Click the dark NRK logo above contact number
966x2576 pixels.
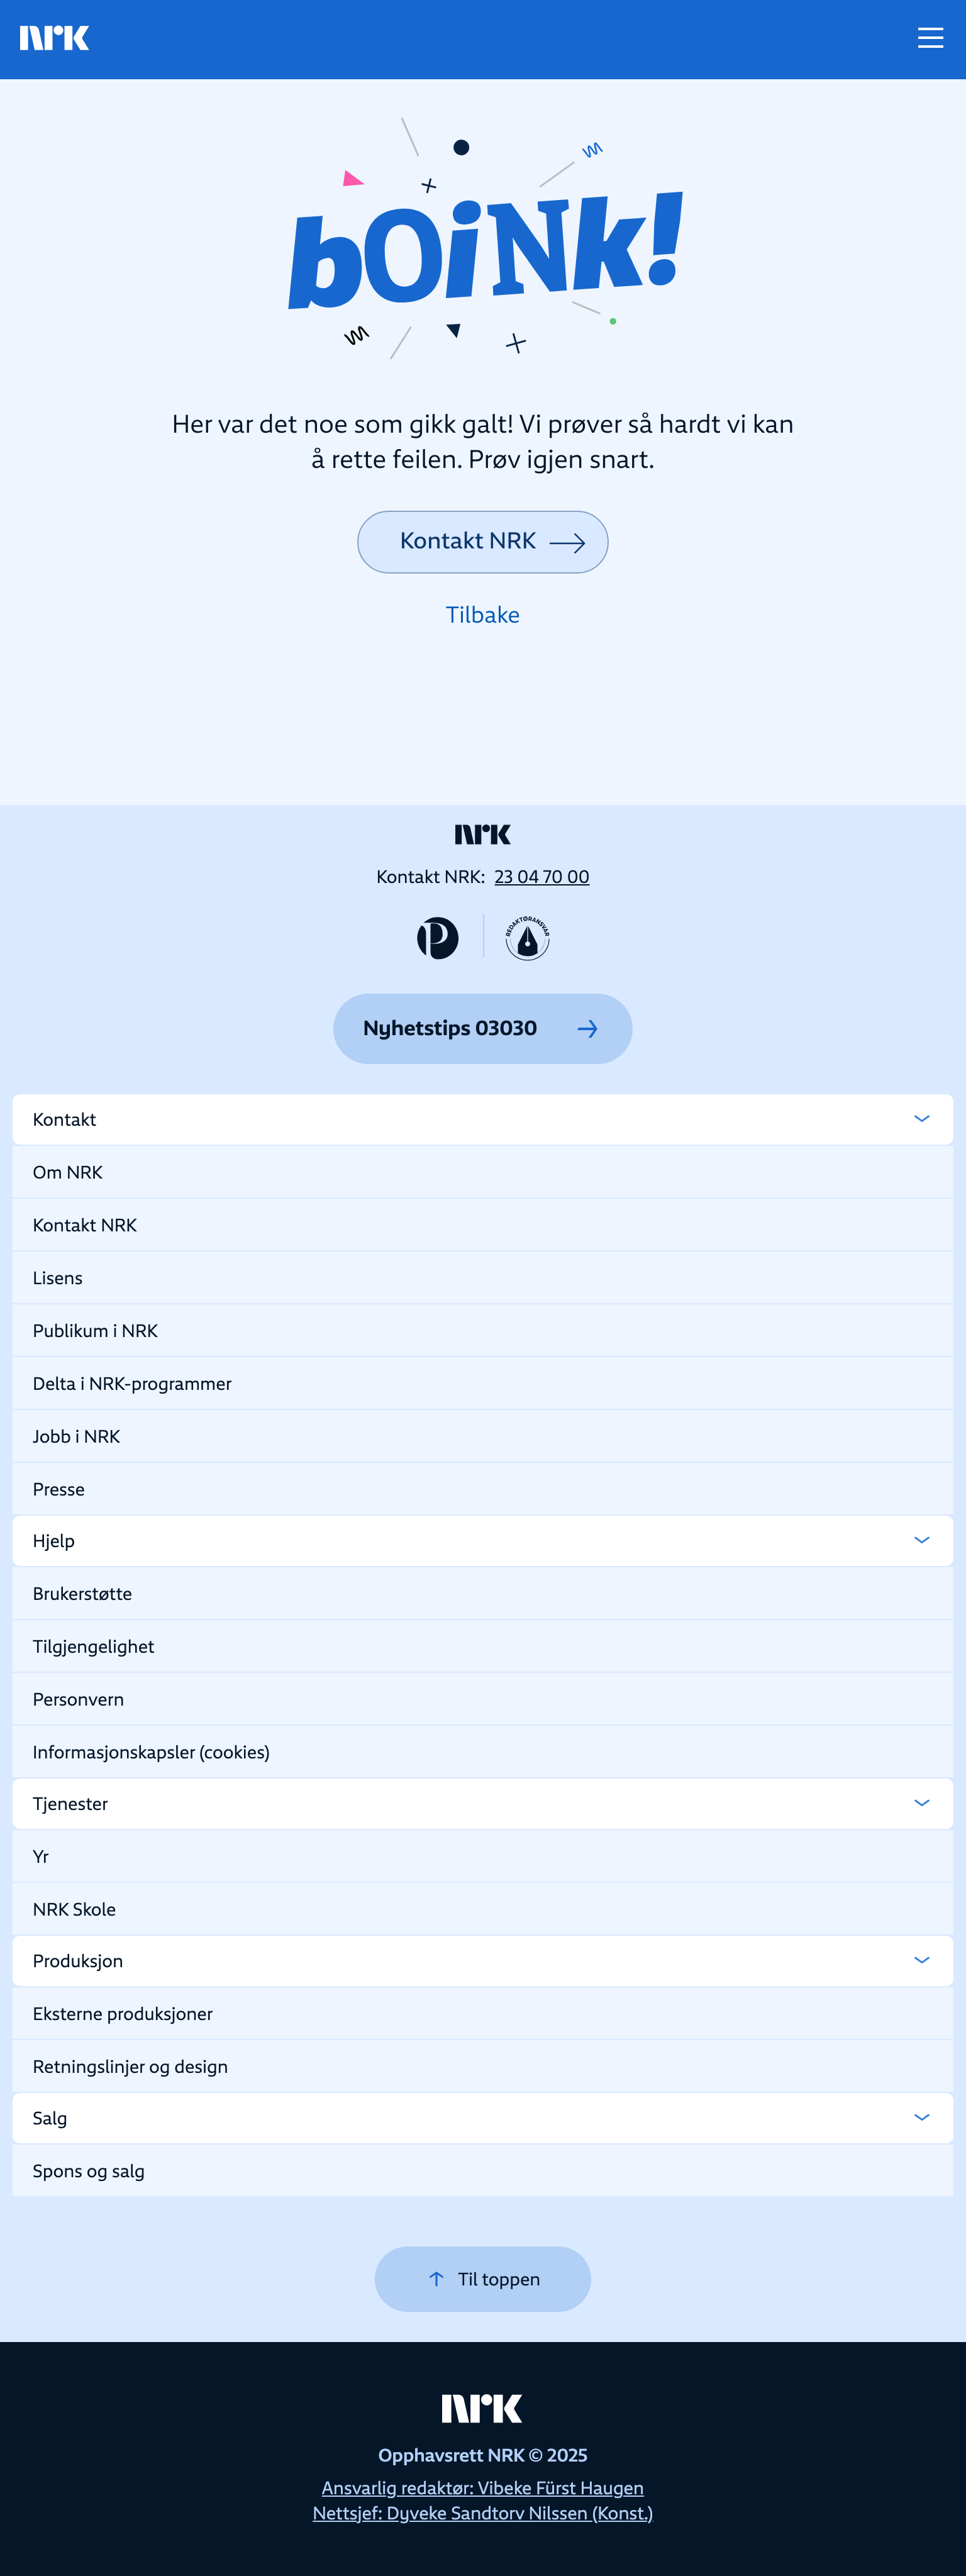click(x=483, y=834)
